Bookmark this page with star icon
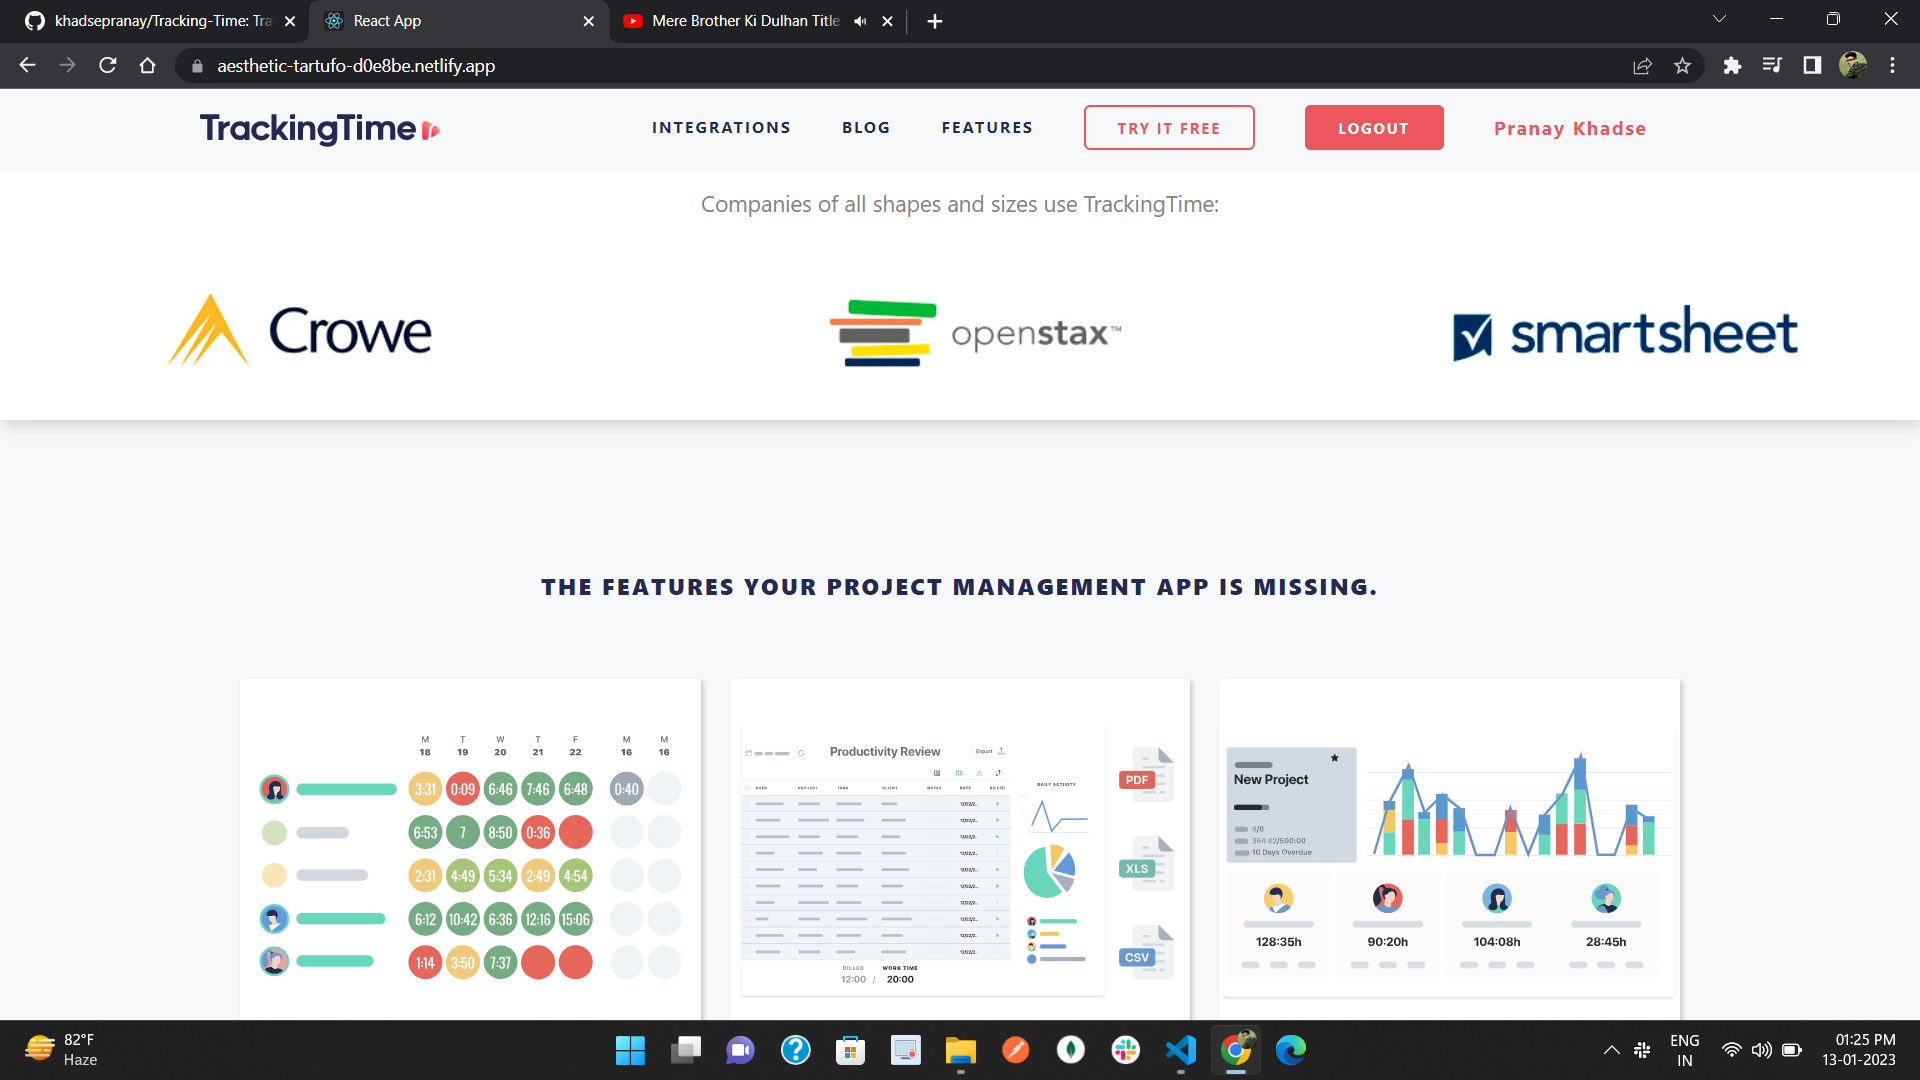 pyautogui.click(x=1682, y=66)
